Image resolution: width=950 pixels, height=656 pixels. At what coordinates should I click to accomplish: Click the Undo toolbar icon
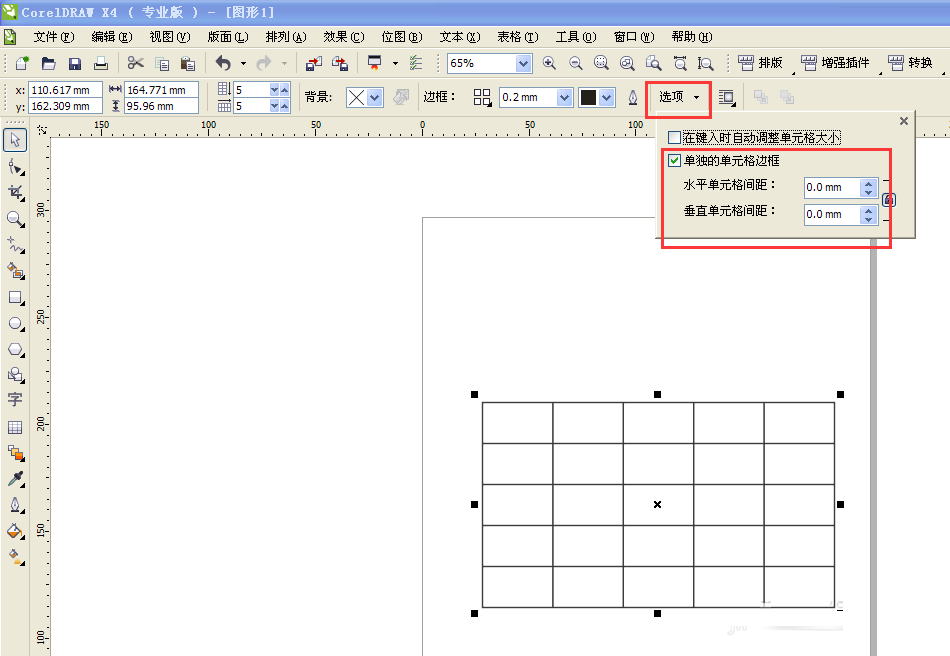point(221,62)
